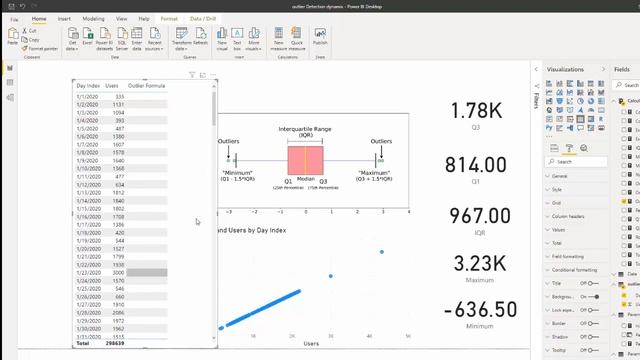Select the Analytics magnifier tab

pos(584,148)
